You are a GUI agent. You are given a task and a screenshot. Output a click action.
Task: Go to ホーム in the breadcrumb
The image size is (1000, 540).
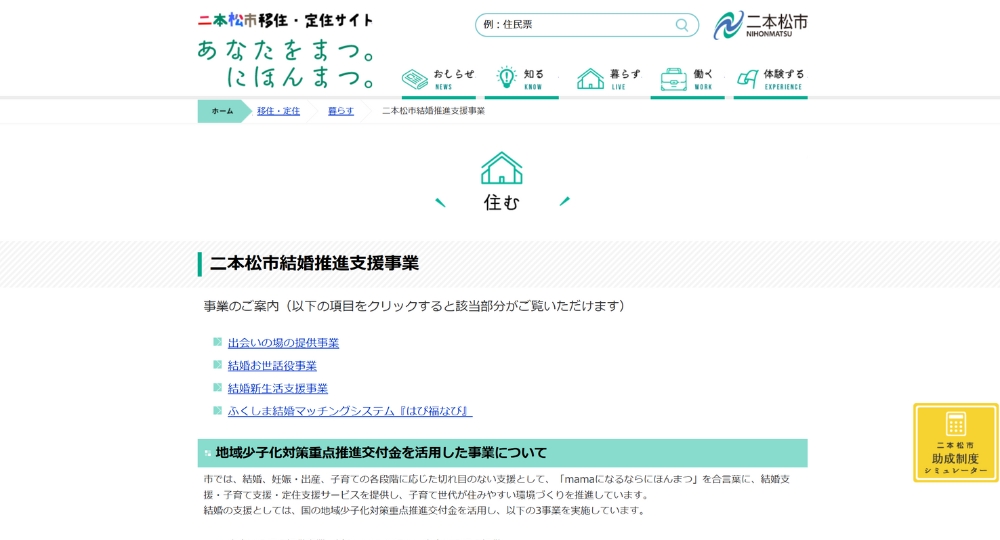[222, 111]
